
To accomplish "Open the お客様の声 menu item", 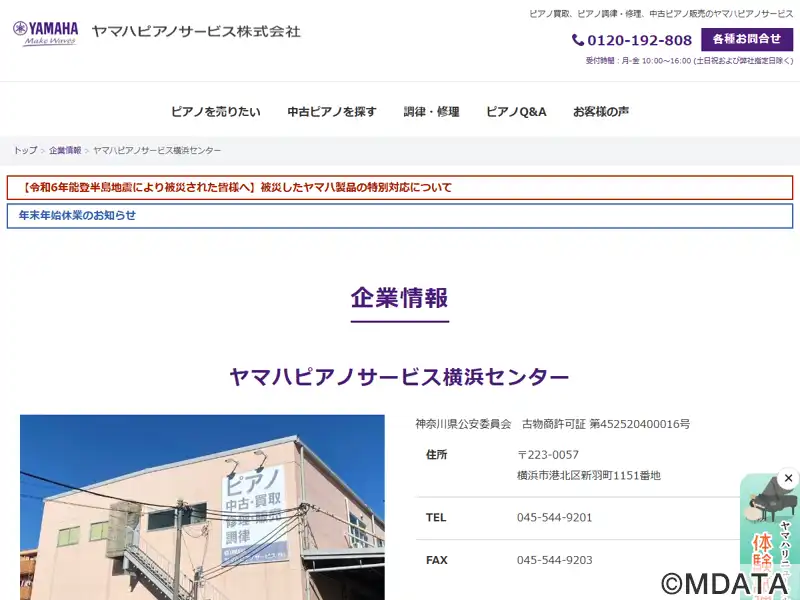I will [x=601, y=111].
